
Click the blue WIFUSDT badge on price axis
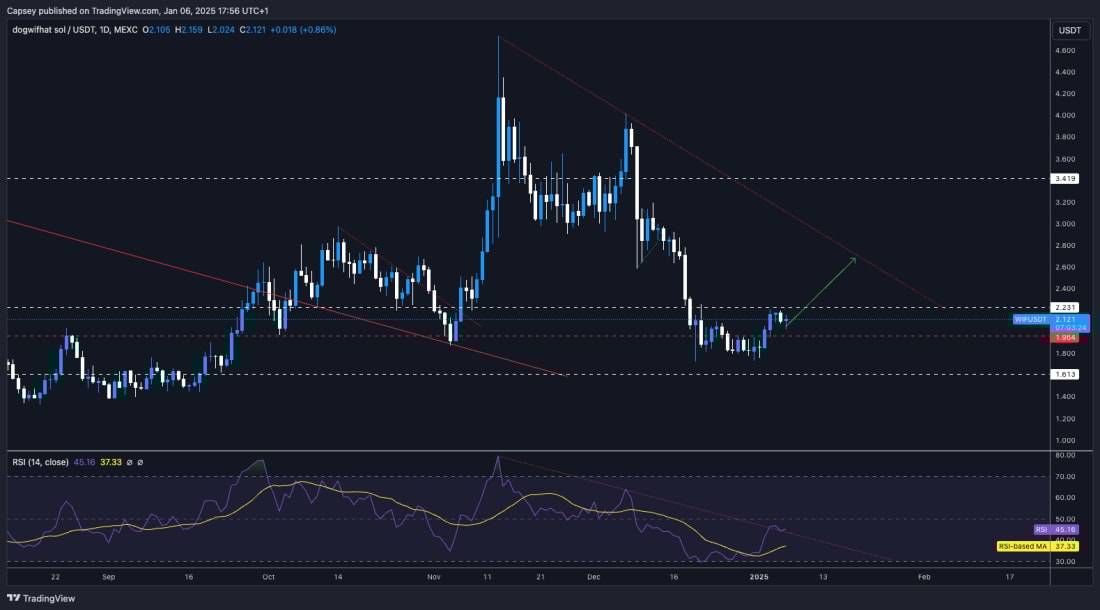click(1031, 320)
